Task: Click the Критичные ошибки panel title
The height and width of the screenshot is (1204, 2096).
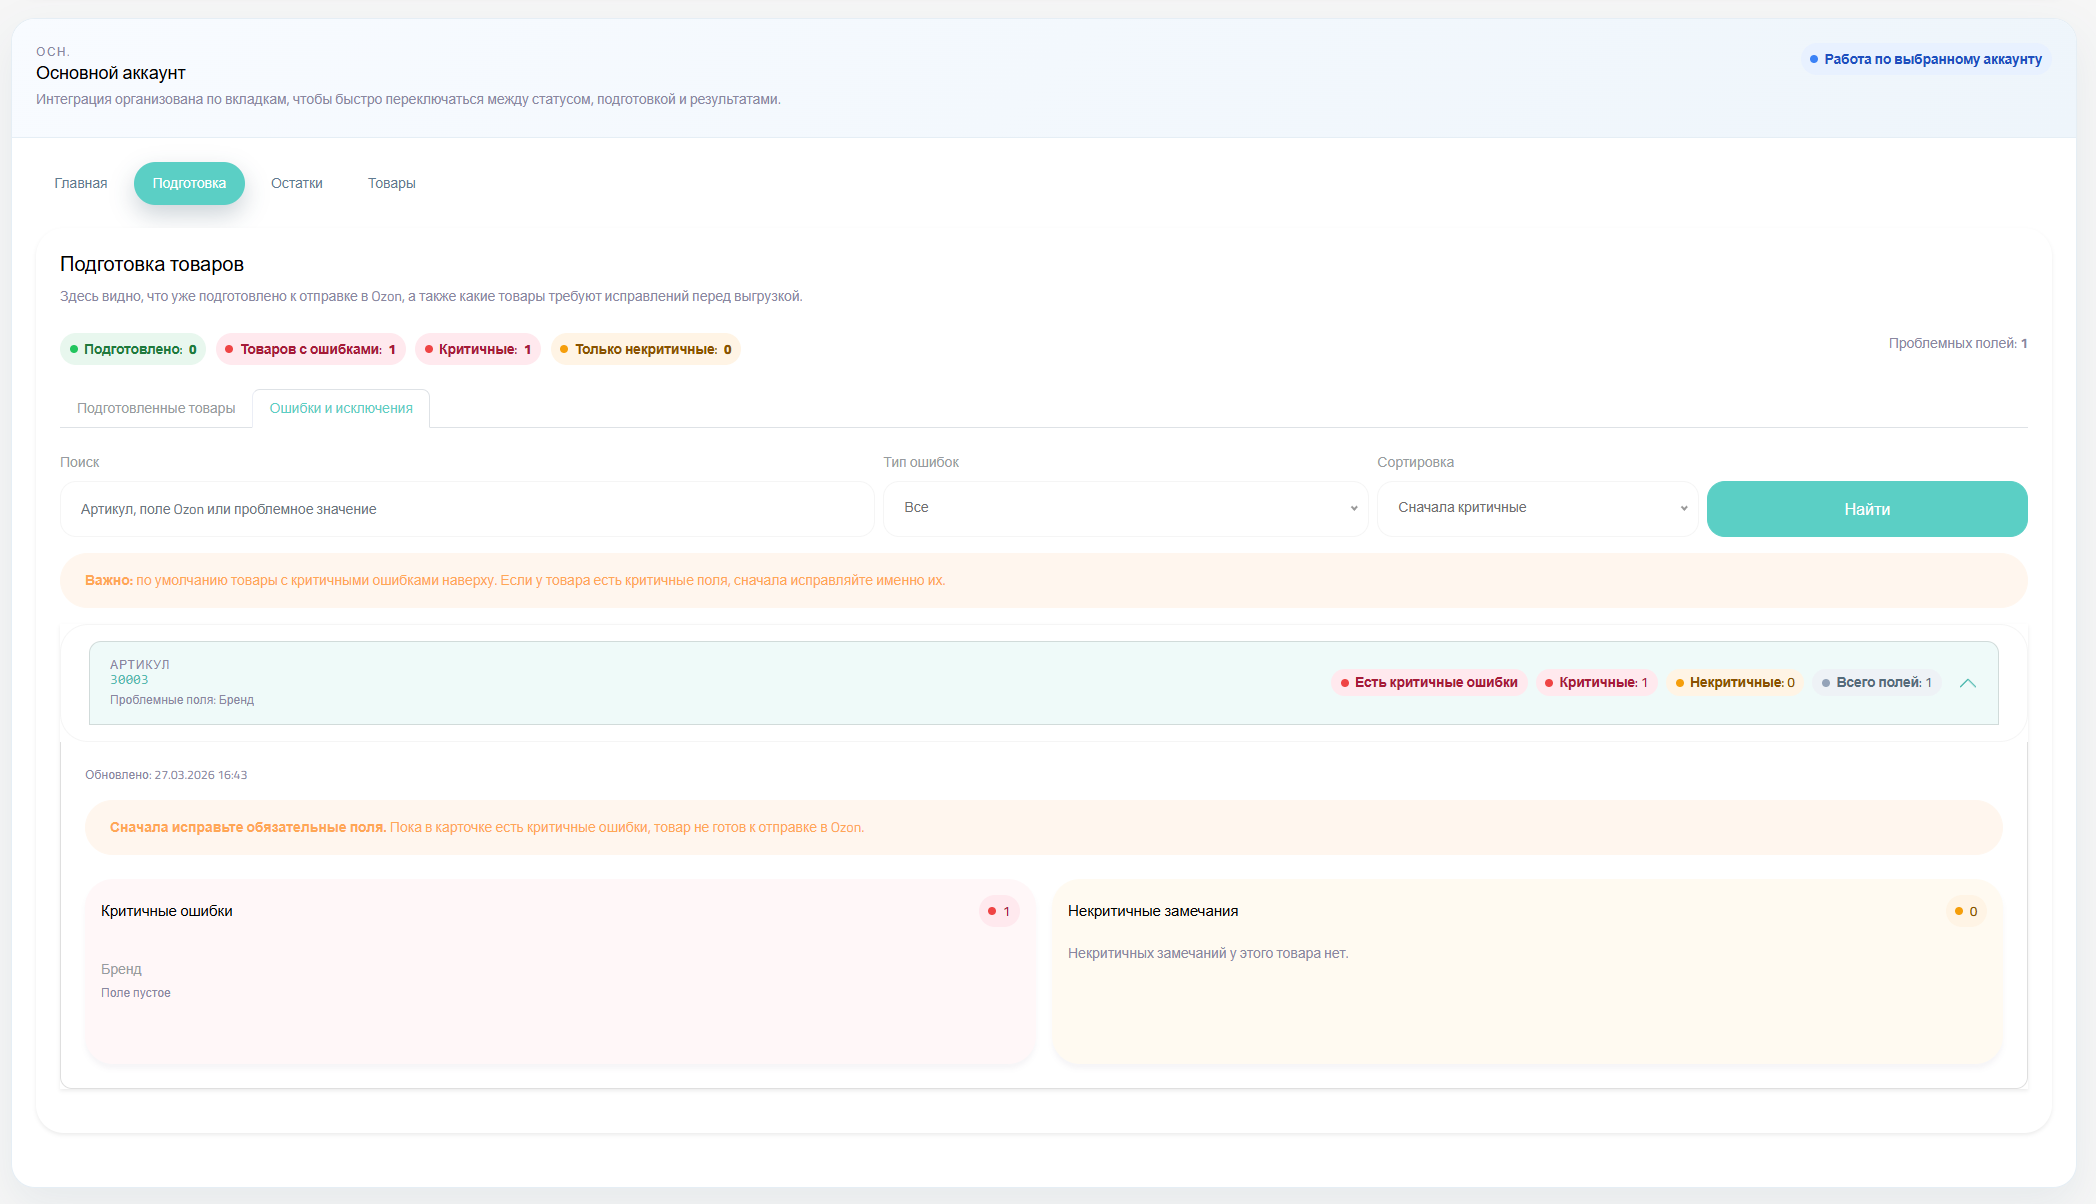Action: [x=167, y=911]
